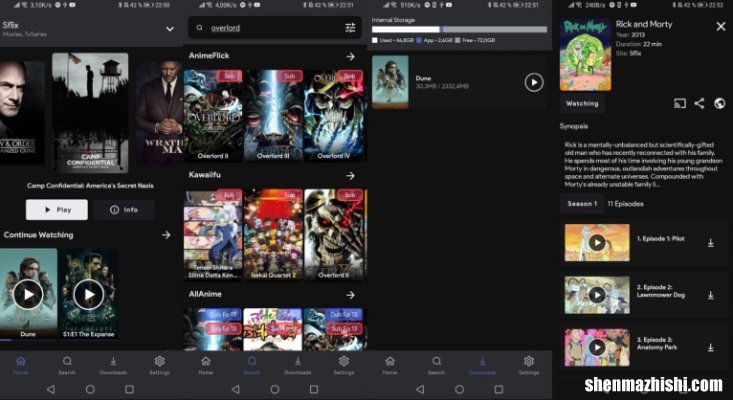Tap Android back button on search screen
The image size is (733, 400).
[x=236, y=389]
